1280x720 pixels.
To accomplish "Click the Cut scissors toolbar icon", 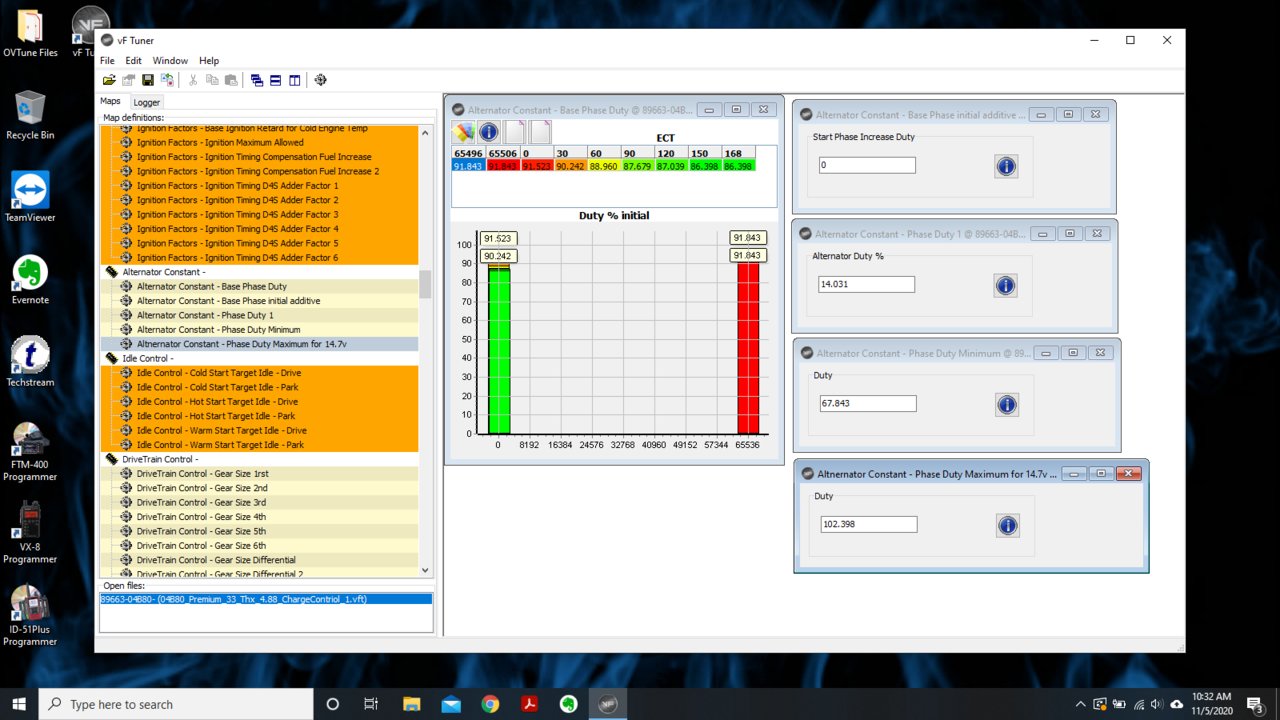I will click(193, 80).
